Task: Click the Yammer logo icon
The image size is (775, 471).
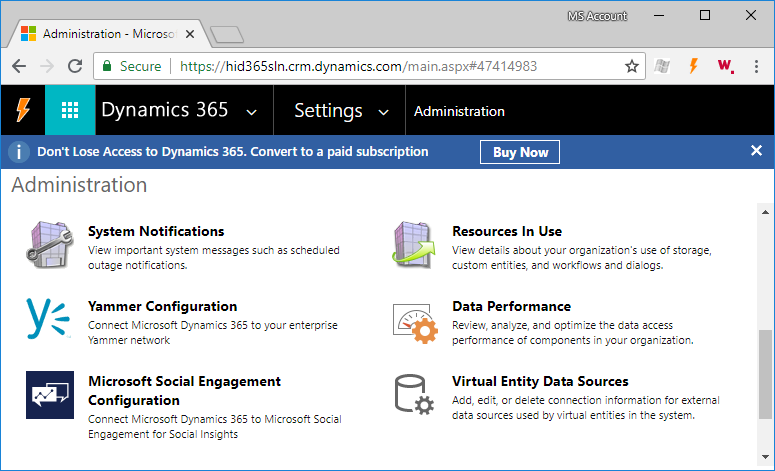Action: click(x=48, y=319)
